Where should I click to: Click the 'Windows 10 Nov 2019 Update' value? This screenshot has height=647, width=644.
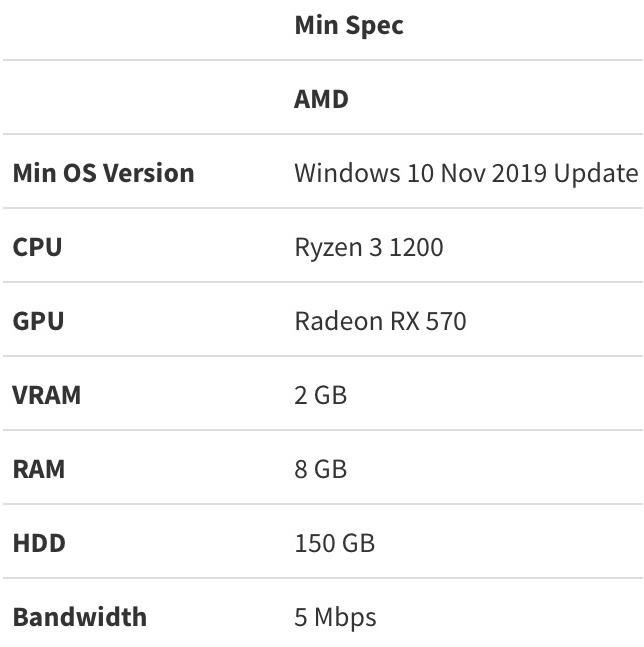pyautogui.click(x=465, y=173)
